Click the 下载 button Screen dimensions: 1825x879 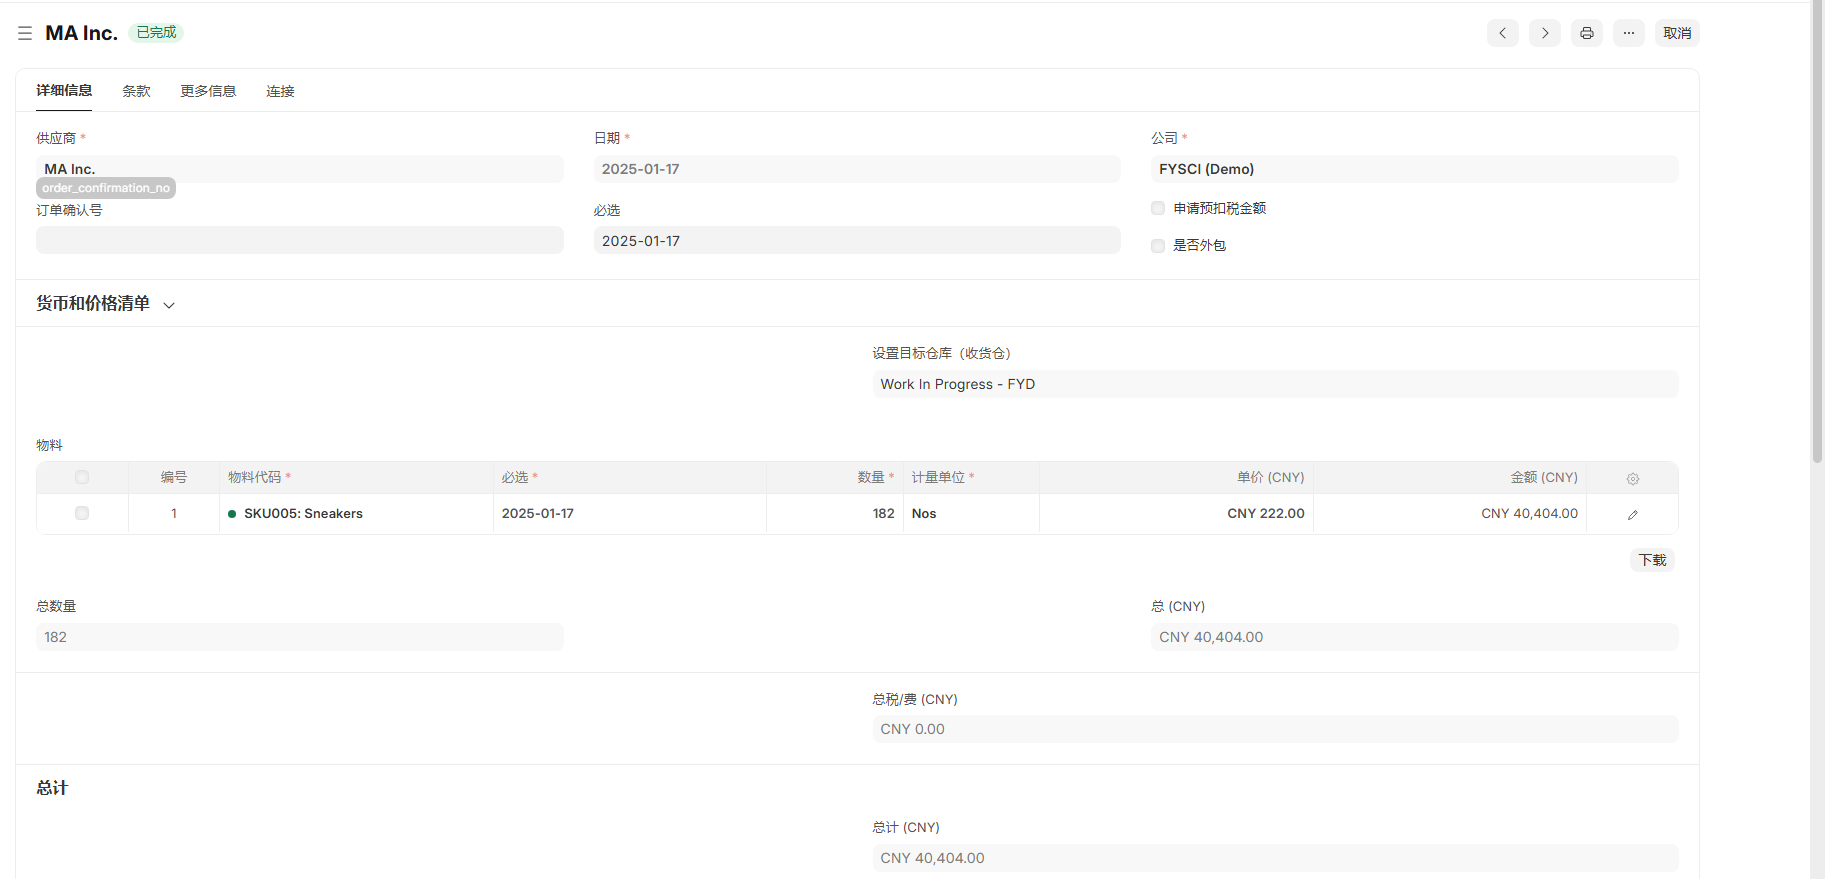click(x=1652, y=560)
